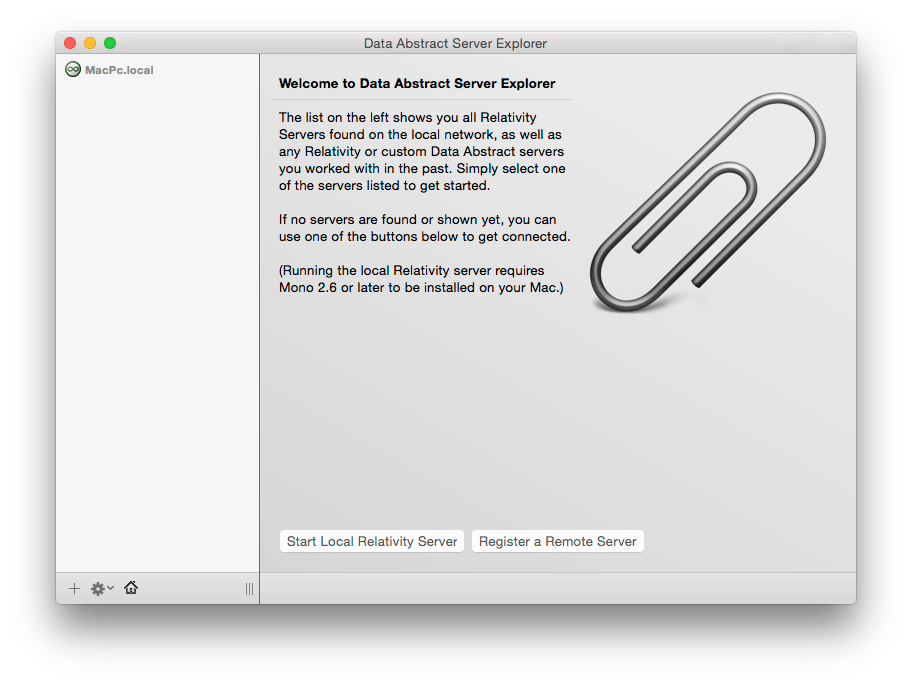Open the gear actions dropdown menu
912x684 pixels.
pyautogui.click(x=102, y=589)
